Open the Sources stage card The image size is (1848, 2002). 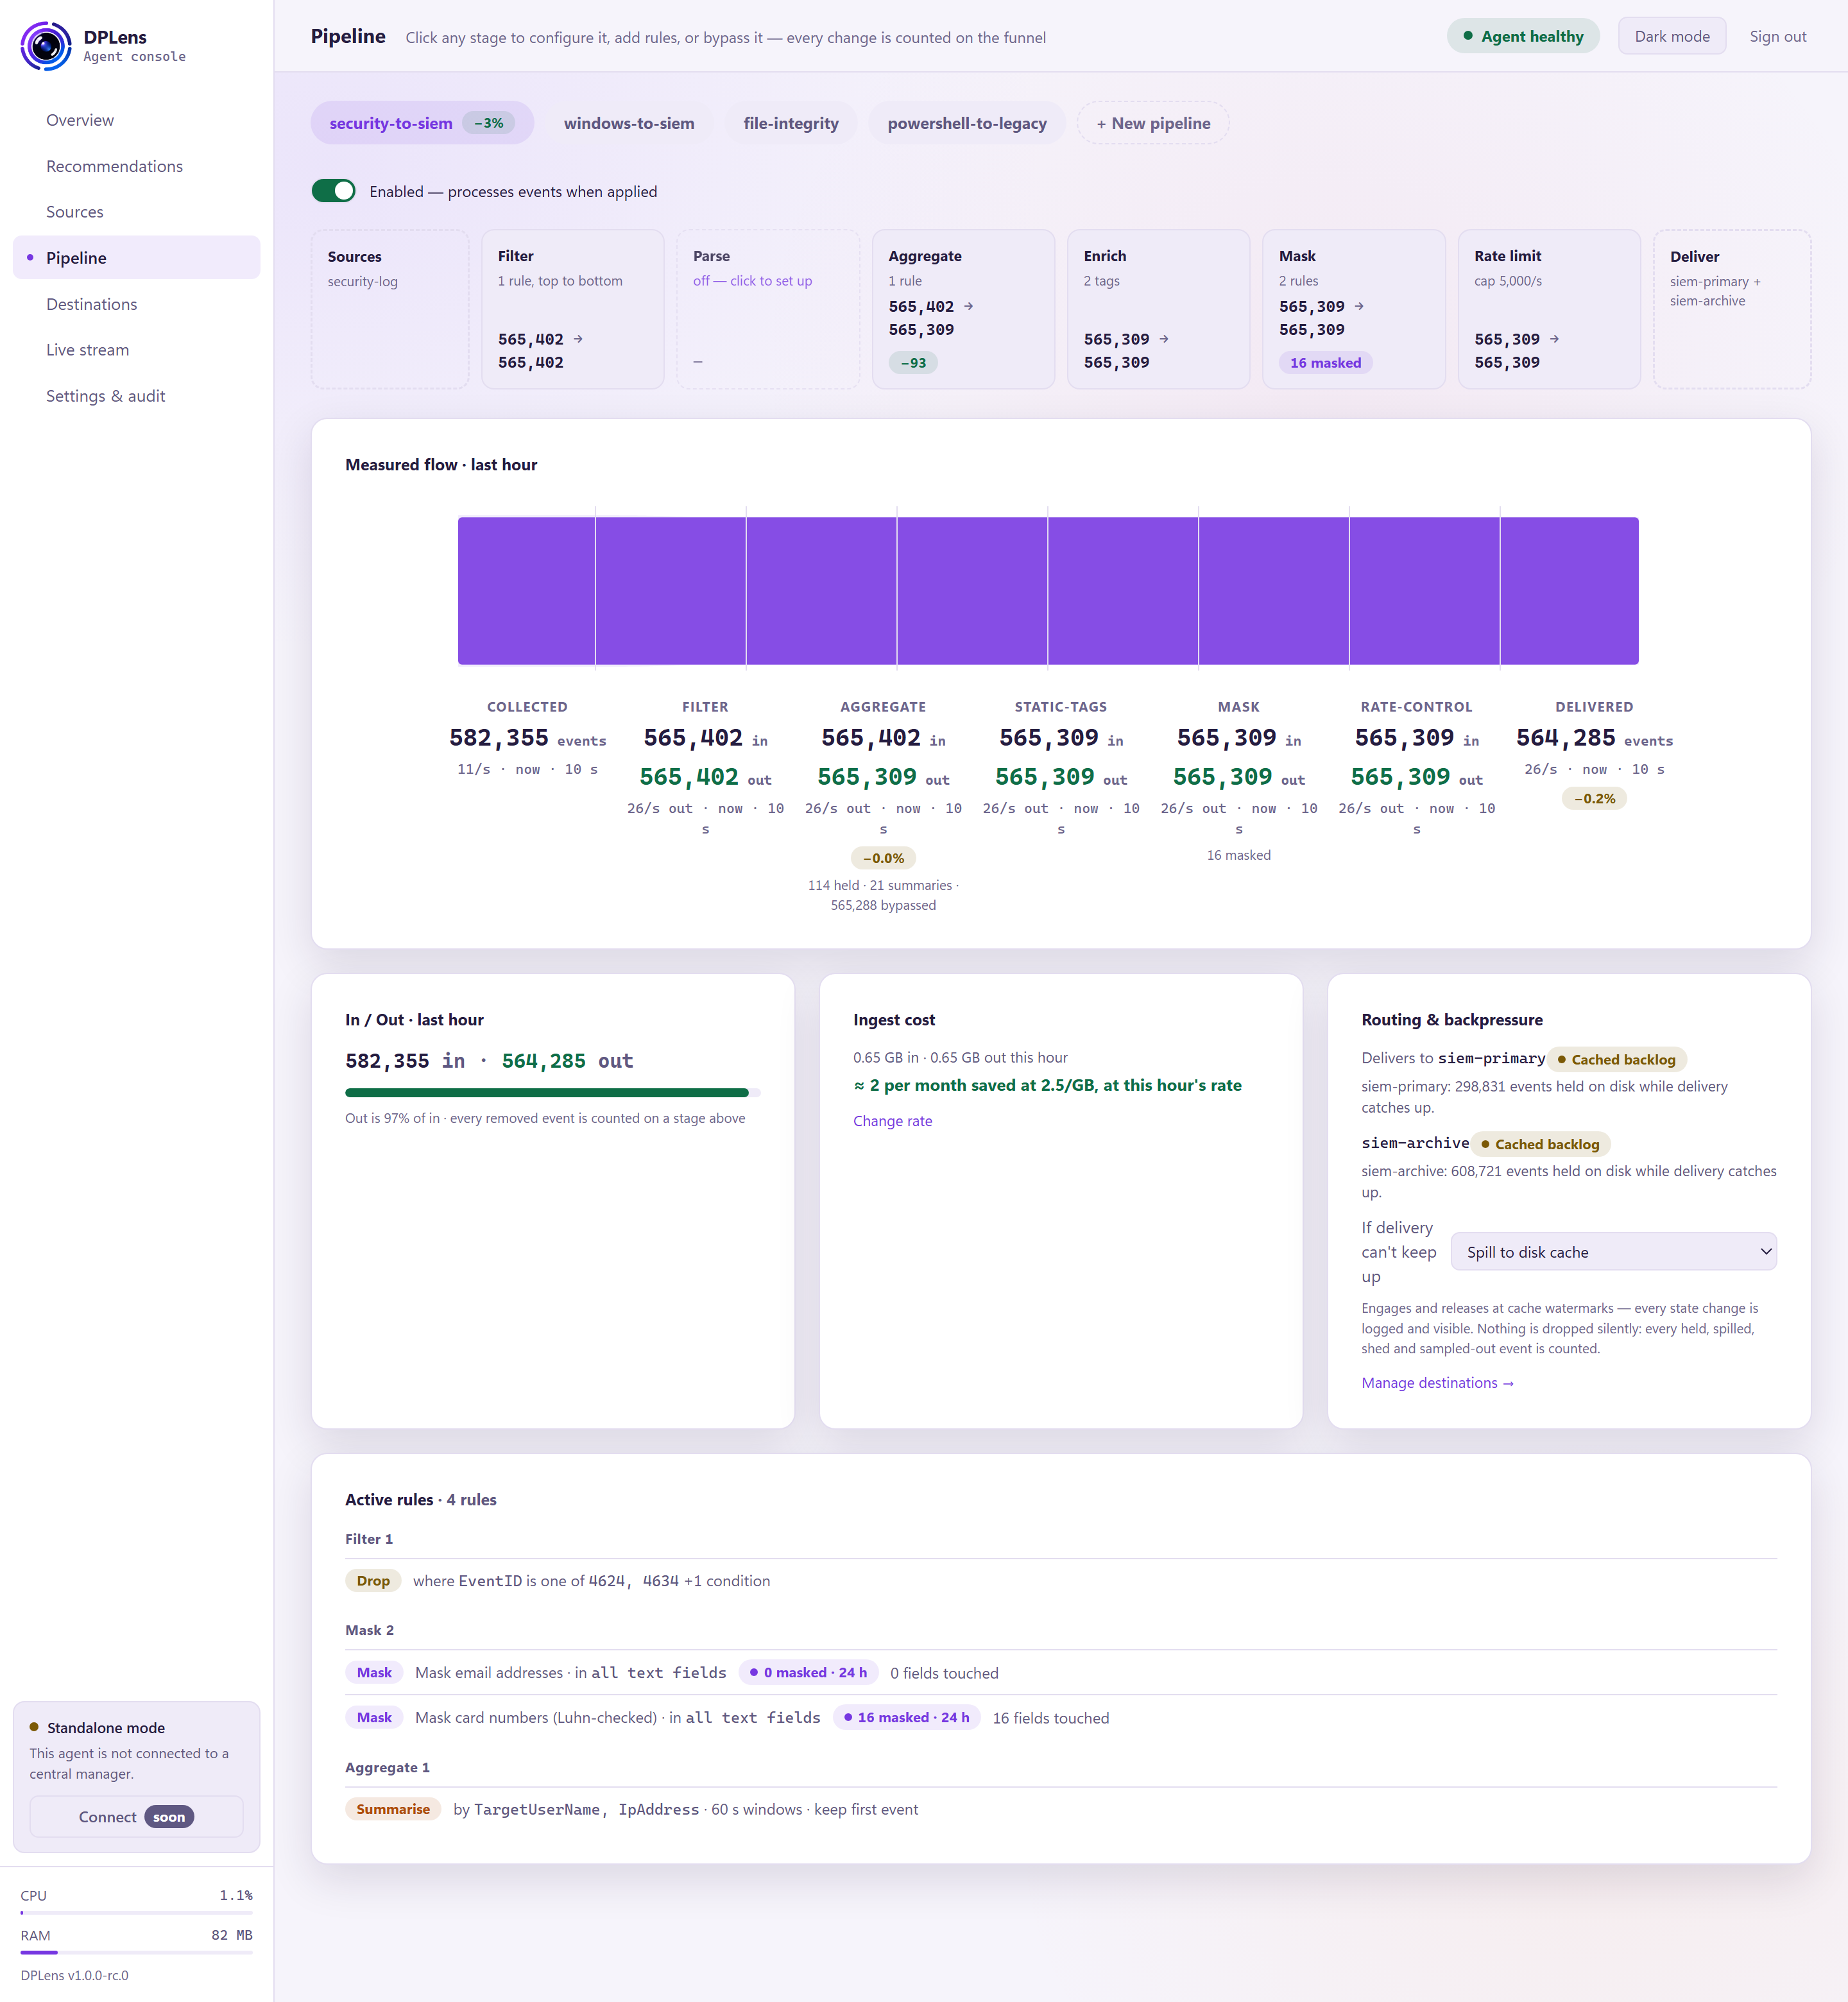pyautogui.click(x=390, y=309)
